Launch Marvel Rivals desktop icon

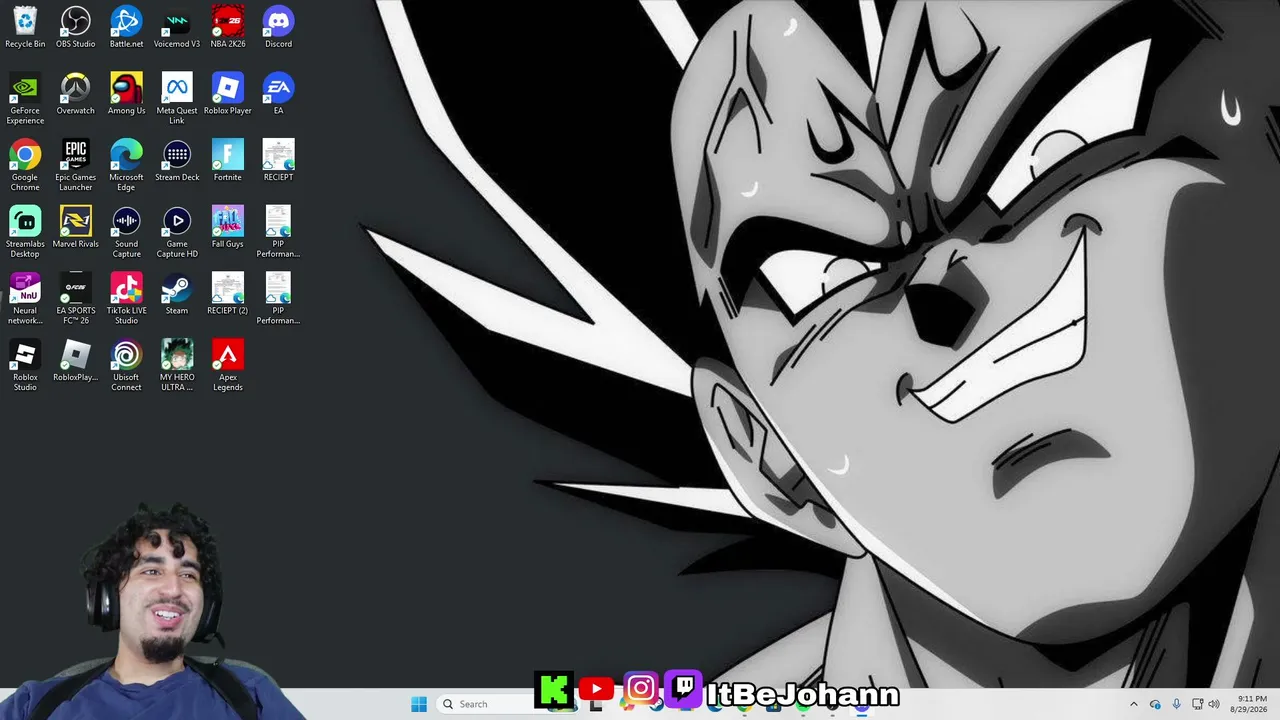pyautogui.click(x=76, y=228)
